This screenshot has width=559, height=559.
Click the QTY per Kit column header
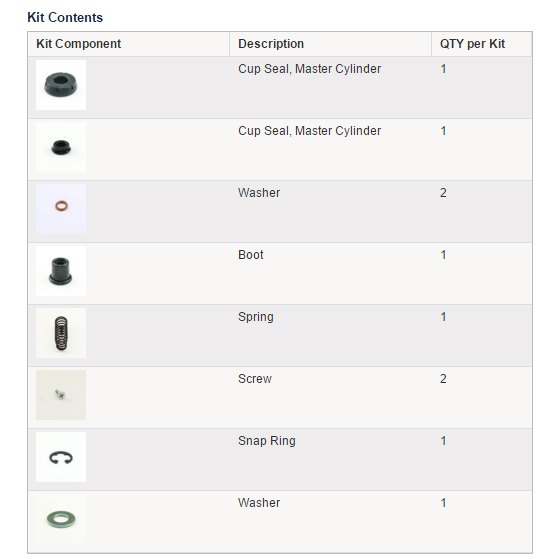point(472,44)
